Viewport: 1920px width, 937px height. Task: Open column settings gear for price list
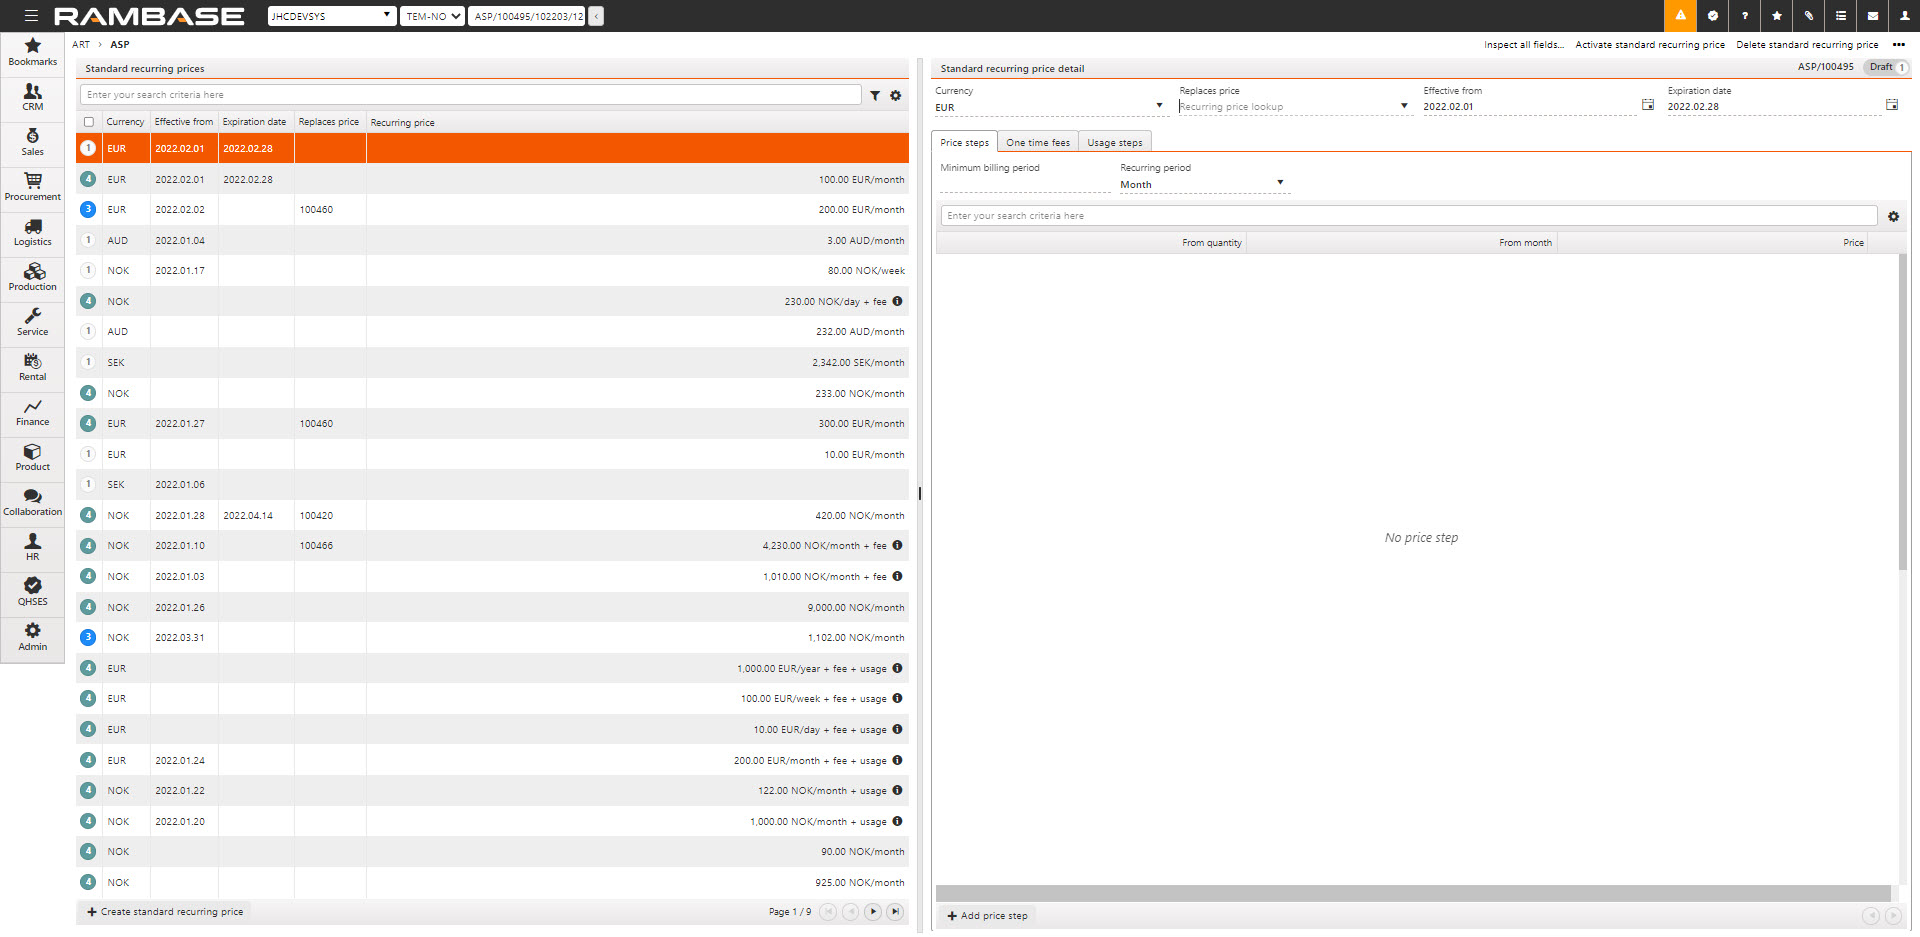coord(896,96)
